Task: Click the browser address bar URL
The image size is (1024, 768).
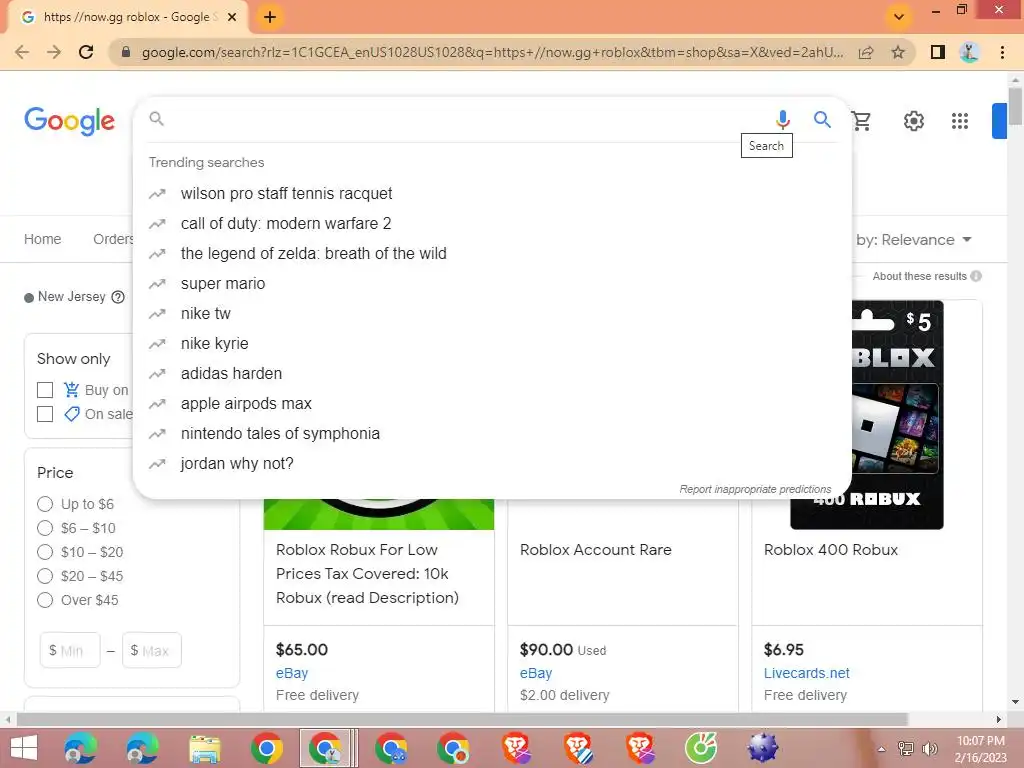Action: point(492,52)
